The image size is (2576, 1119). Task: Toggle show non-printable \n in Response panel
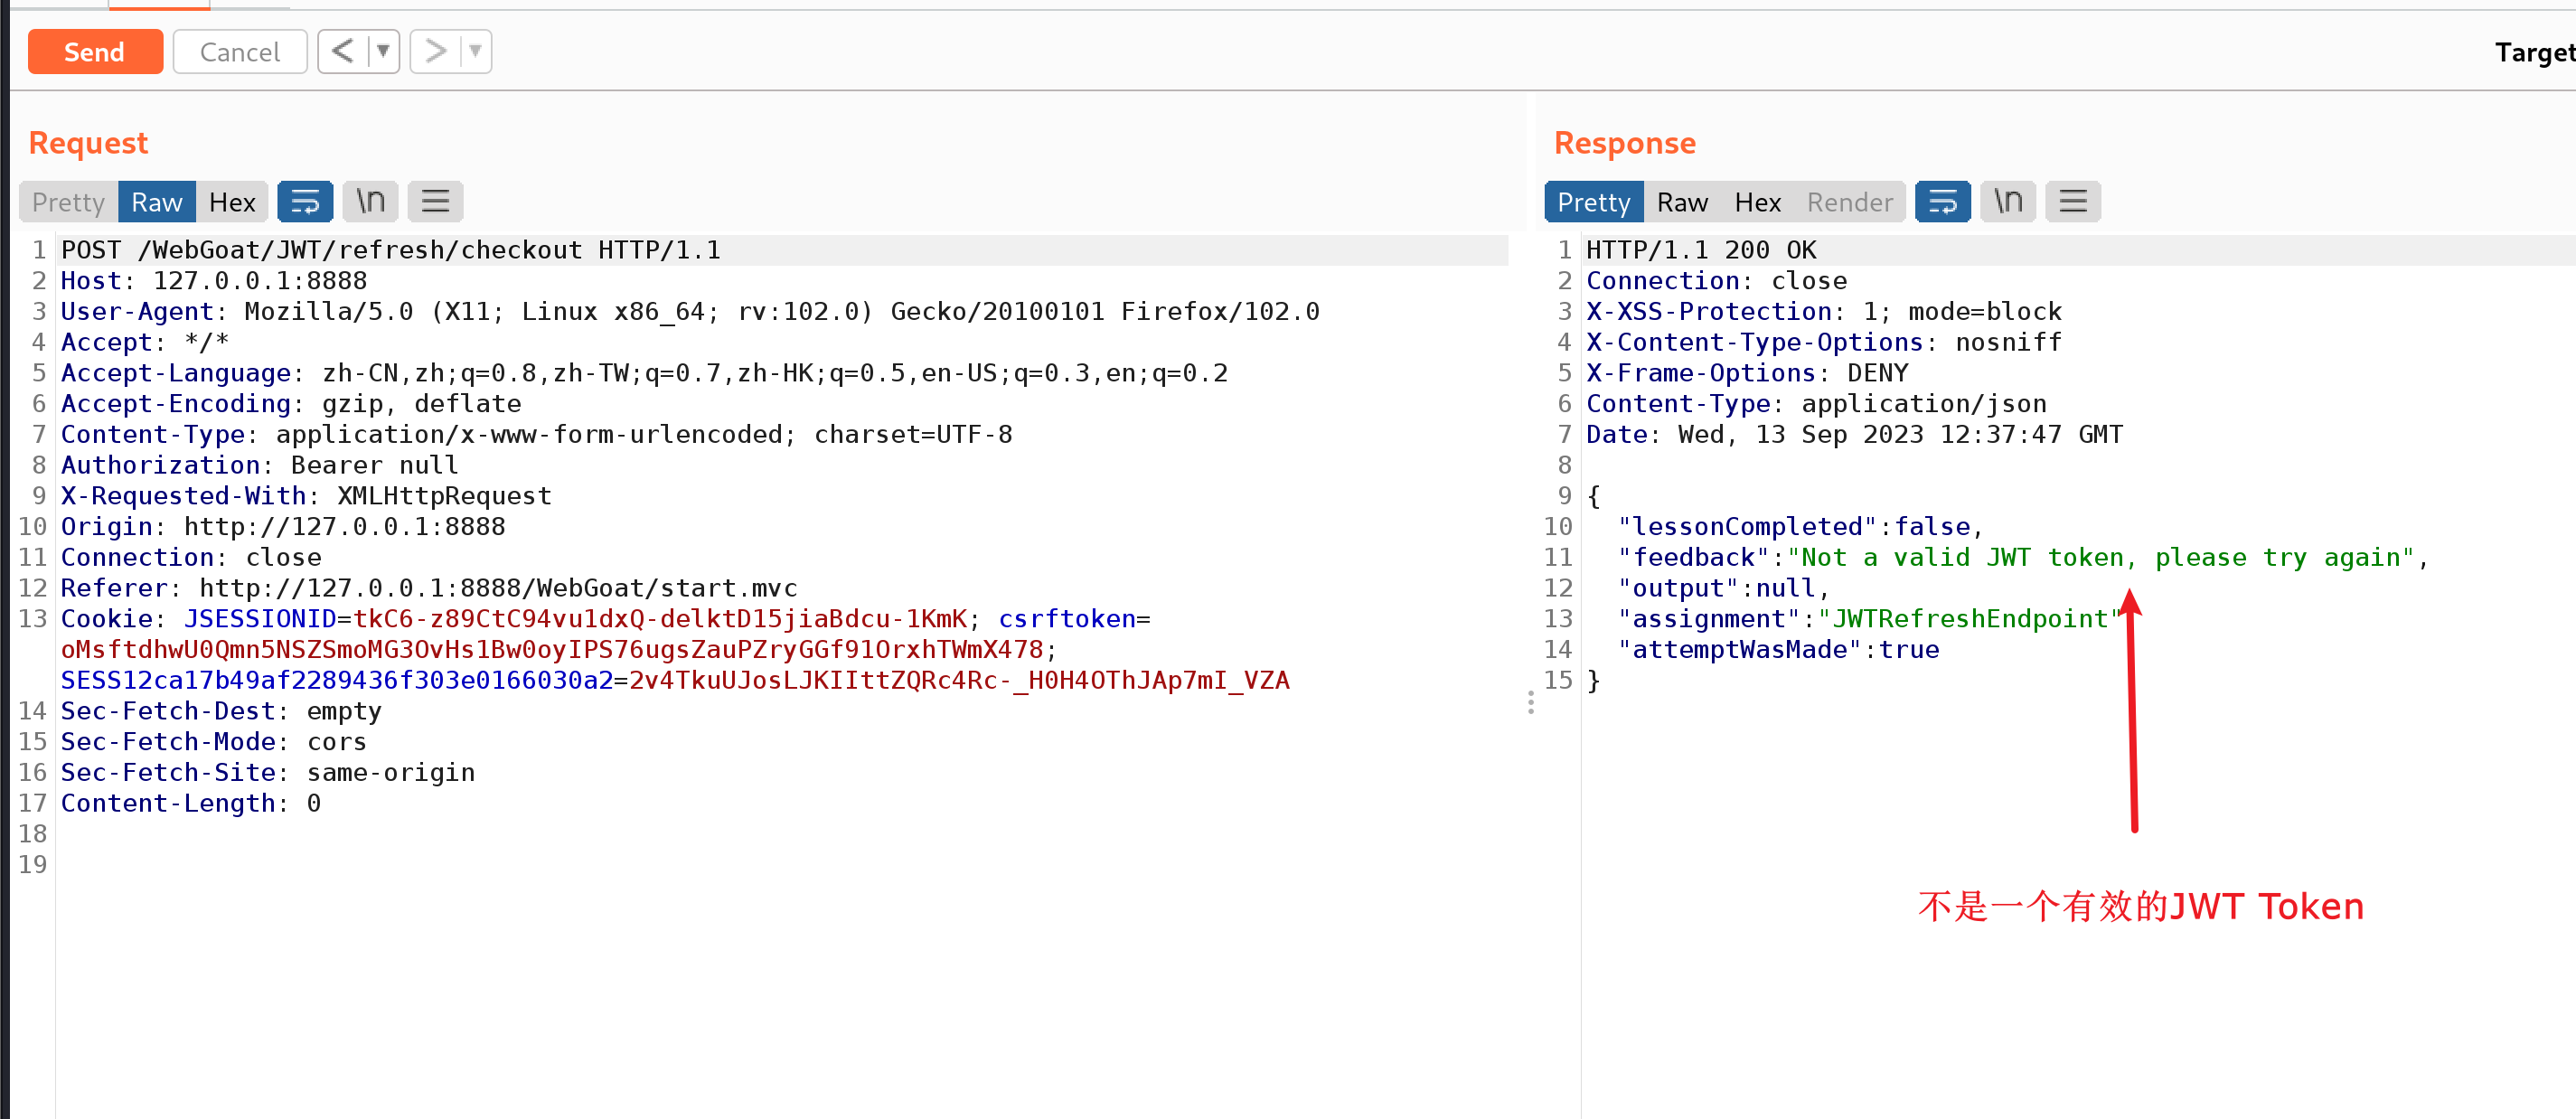(x=2008, y=202)
